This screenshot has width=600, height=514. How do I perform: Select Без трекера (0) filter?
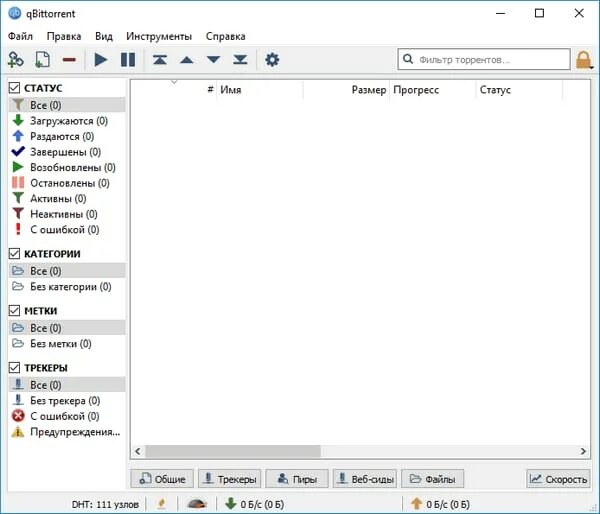coord(67,400)
